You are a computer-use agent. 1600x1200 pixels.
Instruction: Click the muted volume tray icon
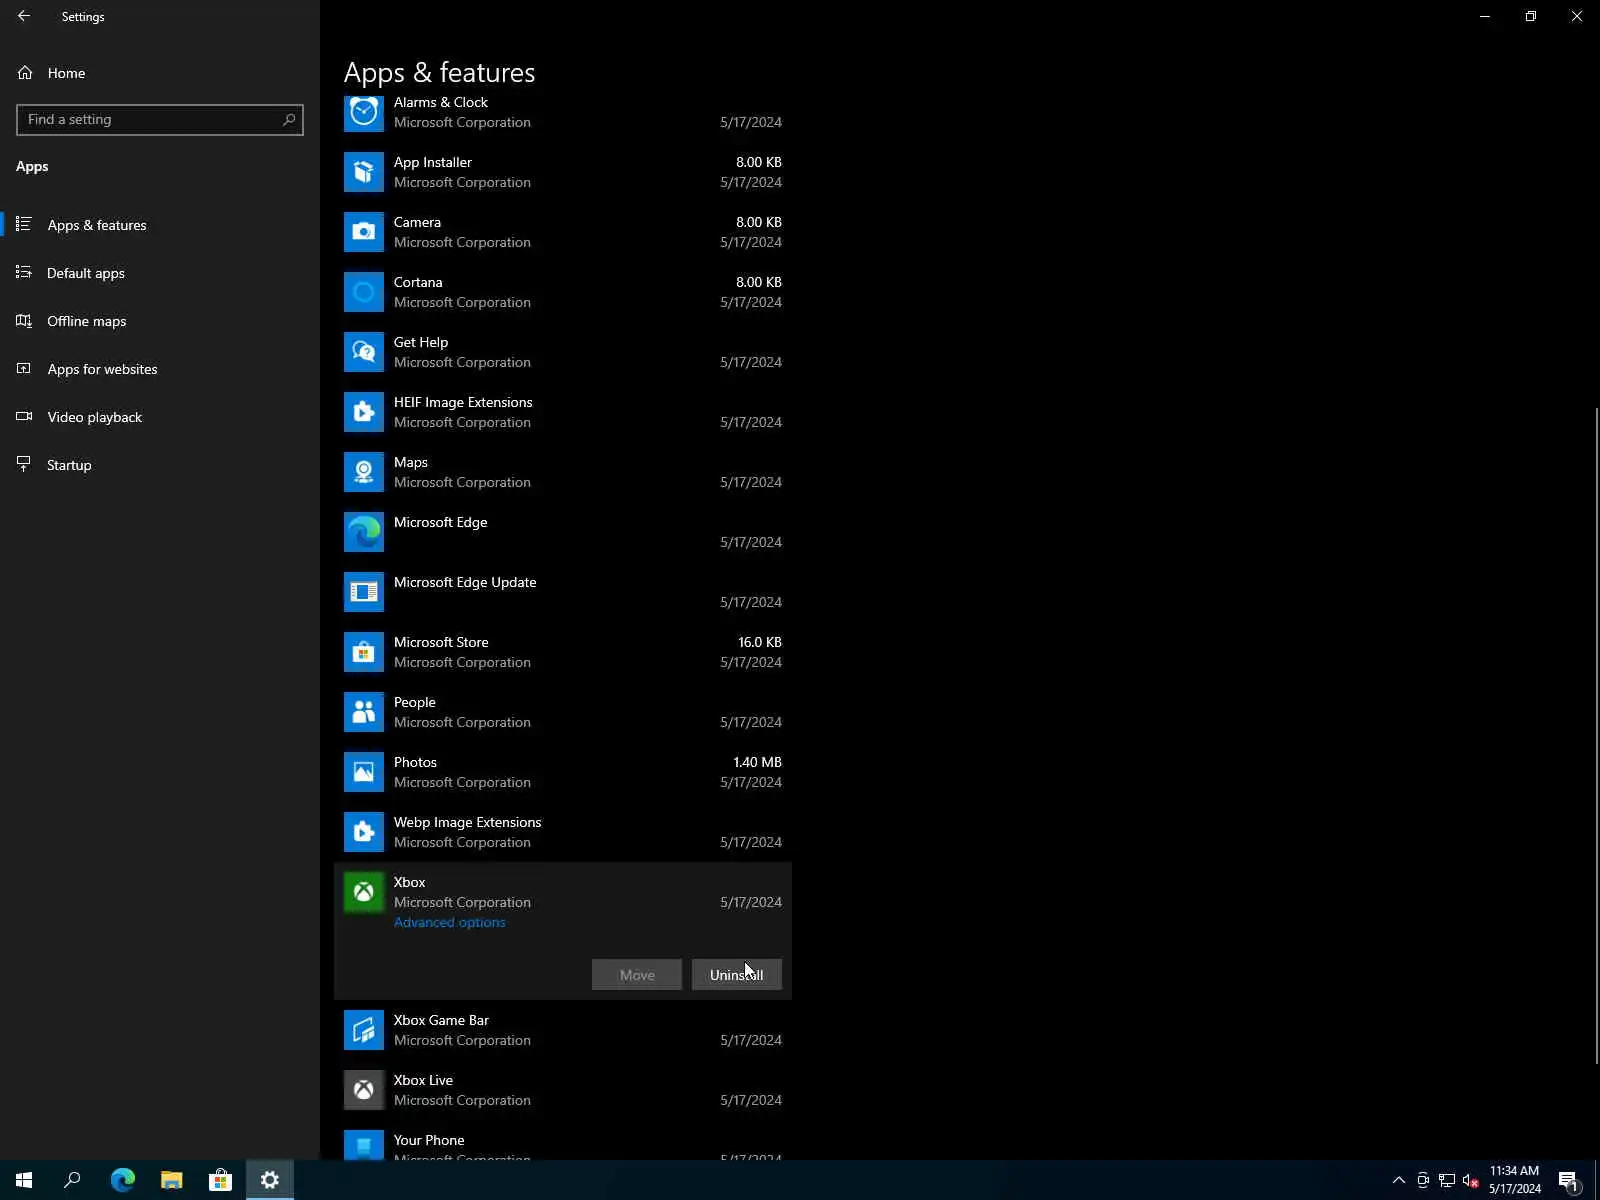coord(1471,1180)
